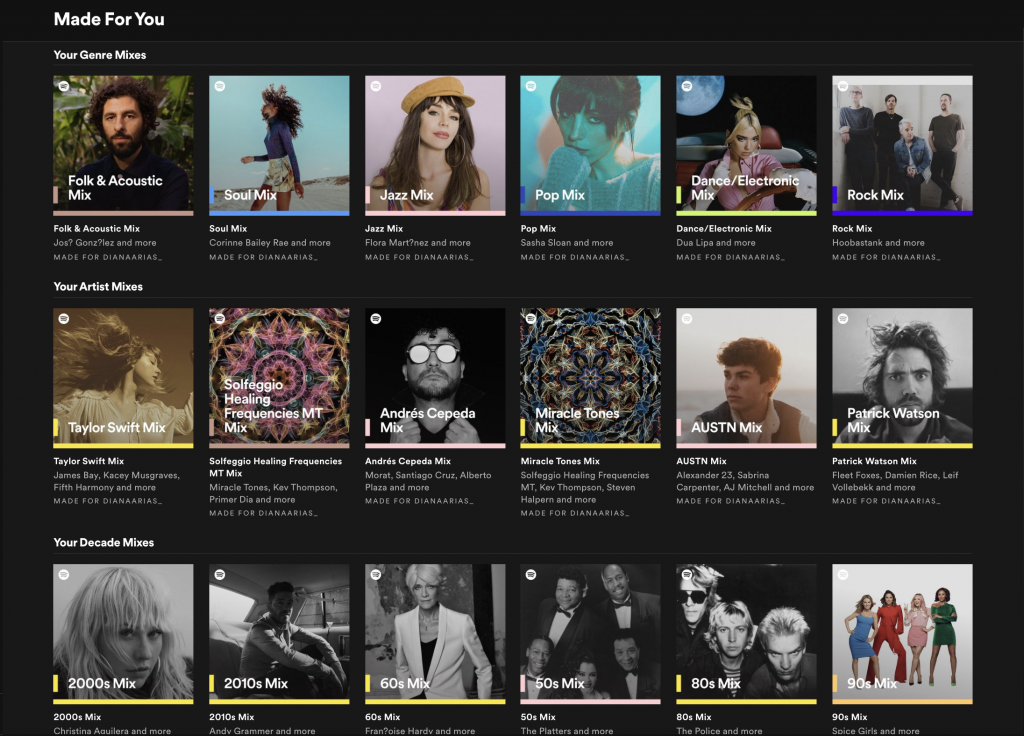Open the 80s Mix cover art

pyautogui.click(x=746, y=634)
